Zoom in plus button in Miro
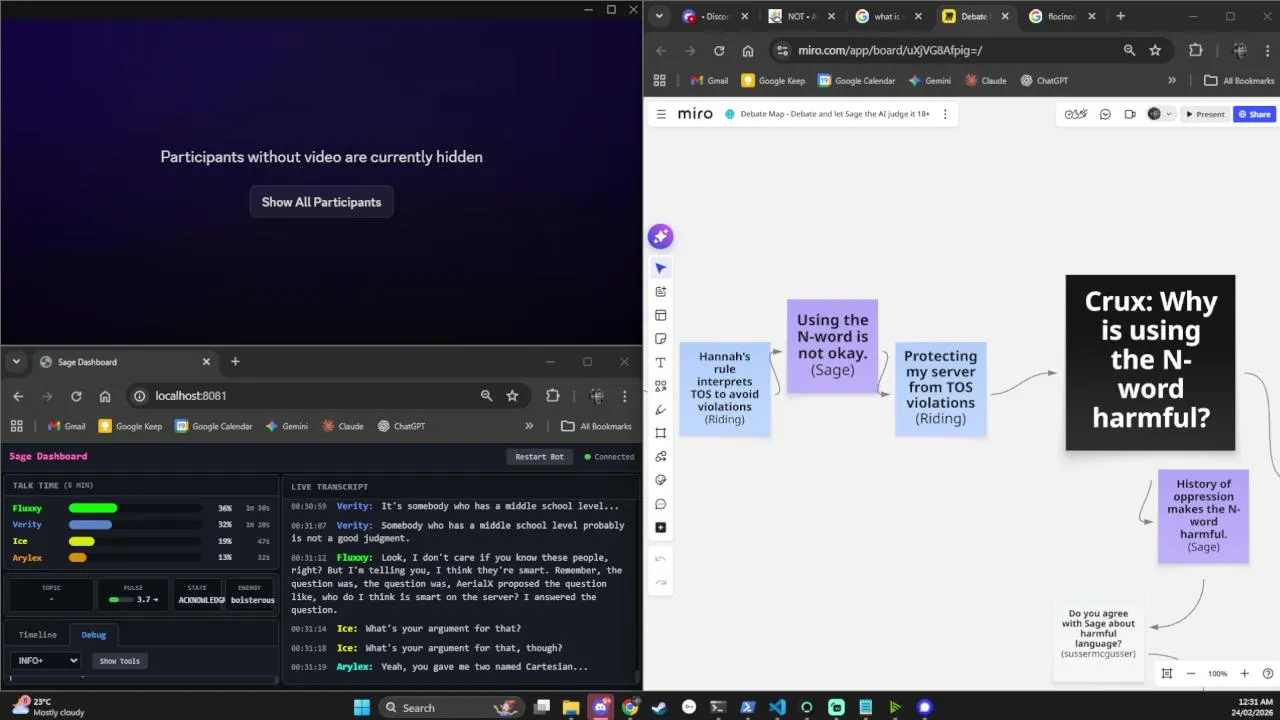 point(1244,674)
